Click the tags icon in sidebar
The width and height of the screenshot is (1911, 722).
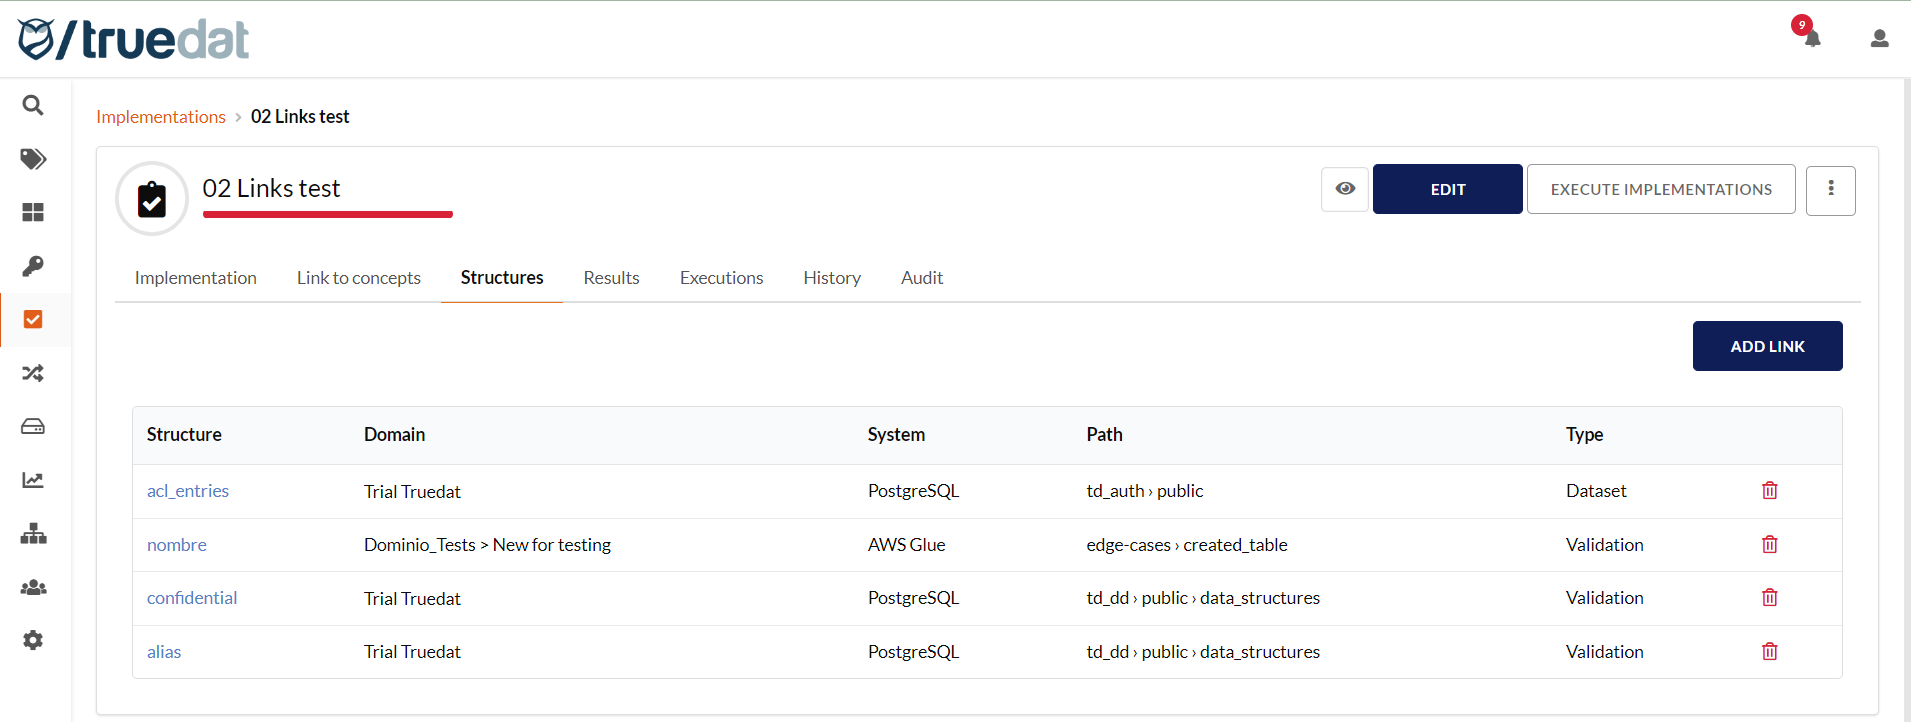click(33, 159)
